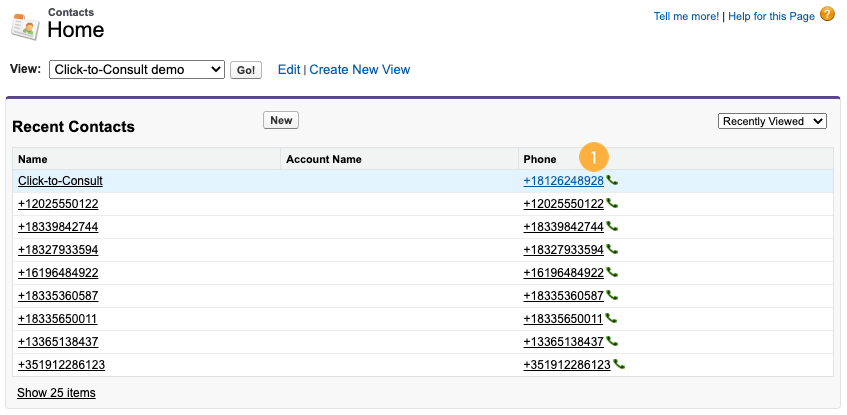Image resolution: width=847 pixels, height=415 pixels.
Task: Click the Show 25 items link
Action: click(56, 393)
